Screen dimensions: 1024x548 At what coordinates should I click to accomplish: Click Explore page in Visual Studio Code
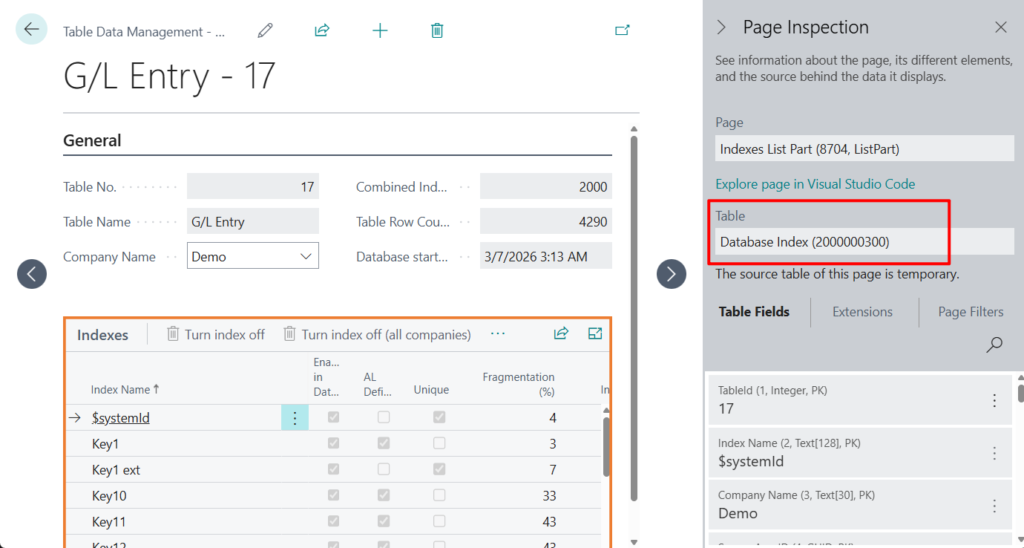(815, 184)
